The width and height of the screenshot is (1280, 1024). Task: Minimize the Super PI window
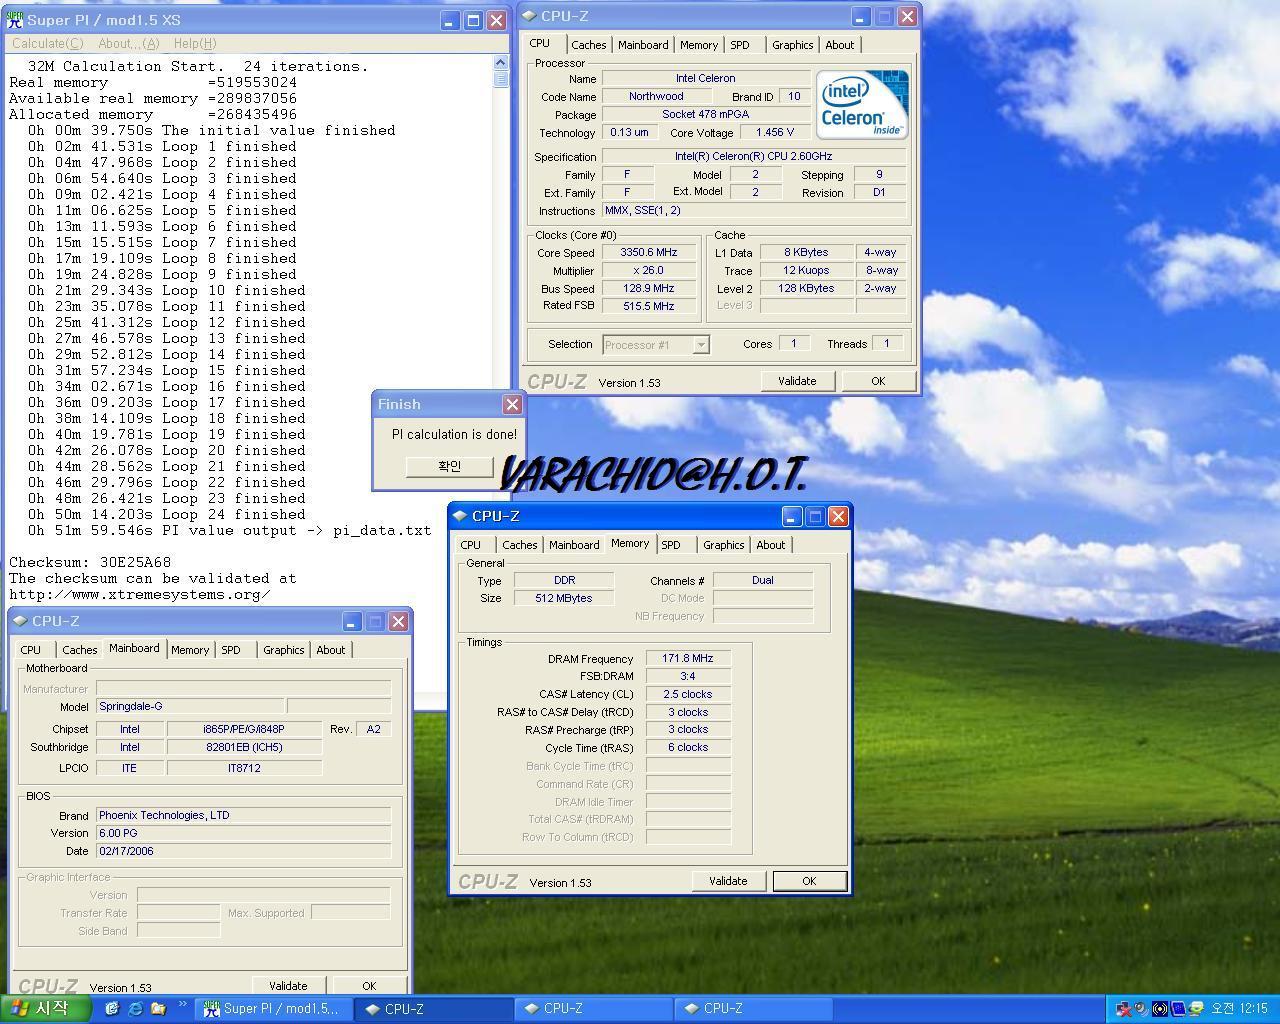click(449, 20)
